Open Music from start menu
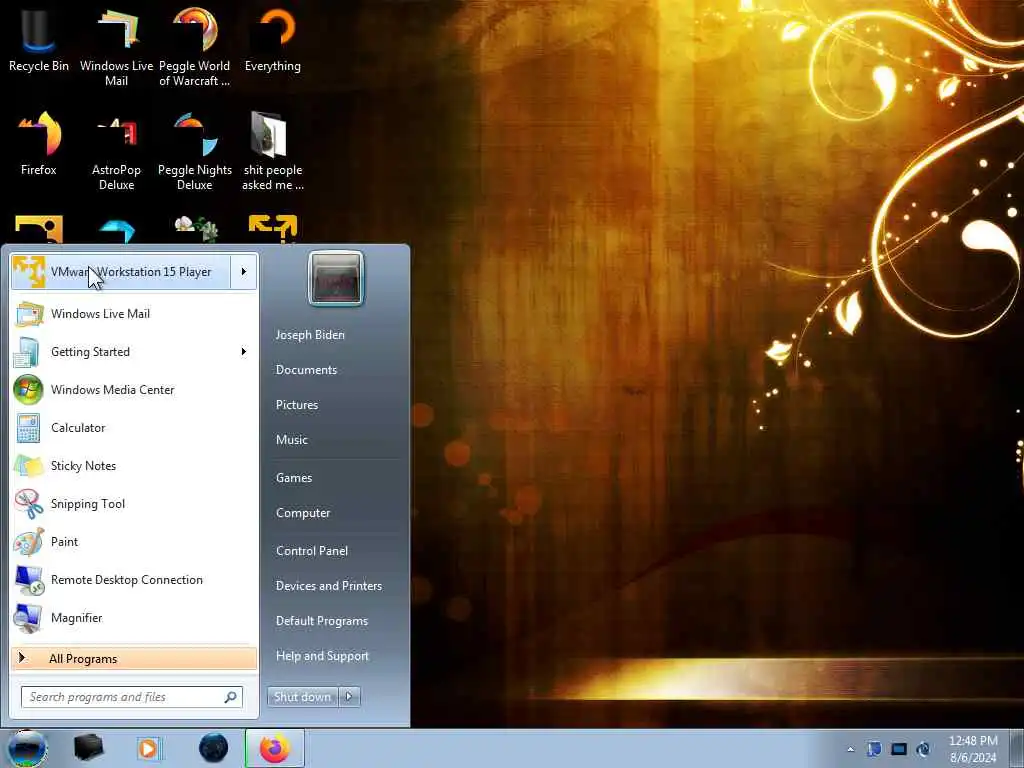Screen dimensions: 1024x768 (292, 440)
